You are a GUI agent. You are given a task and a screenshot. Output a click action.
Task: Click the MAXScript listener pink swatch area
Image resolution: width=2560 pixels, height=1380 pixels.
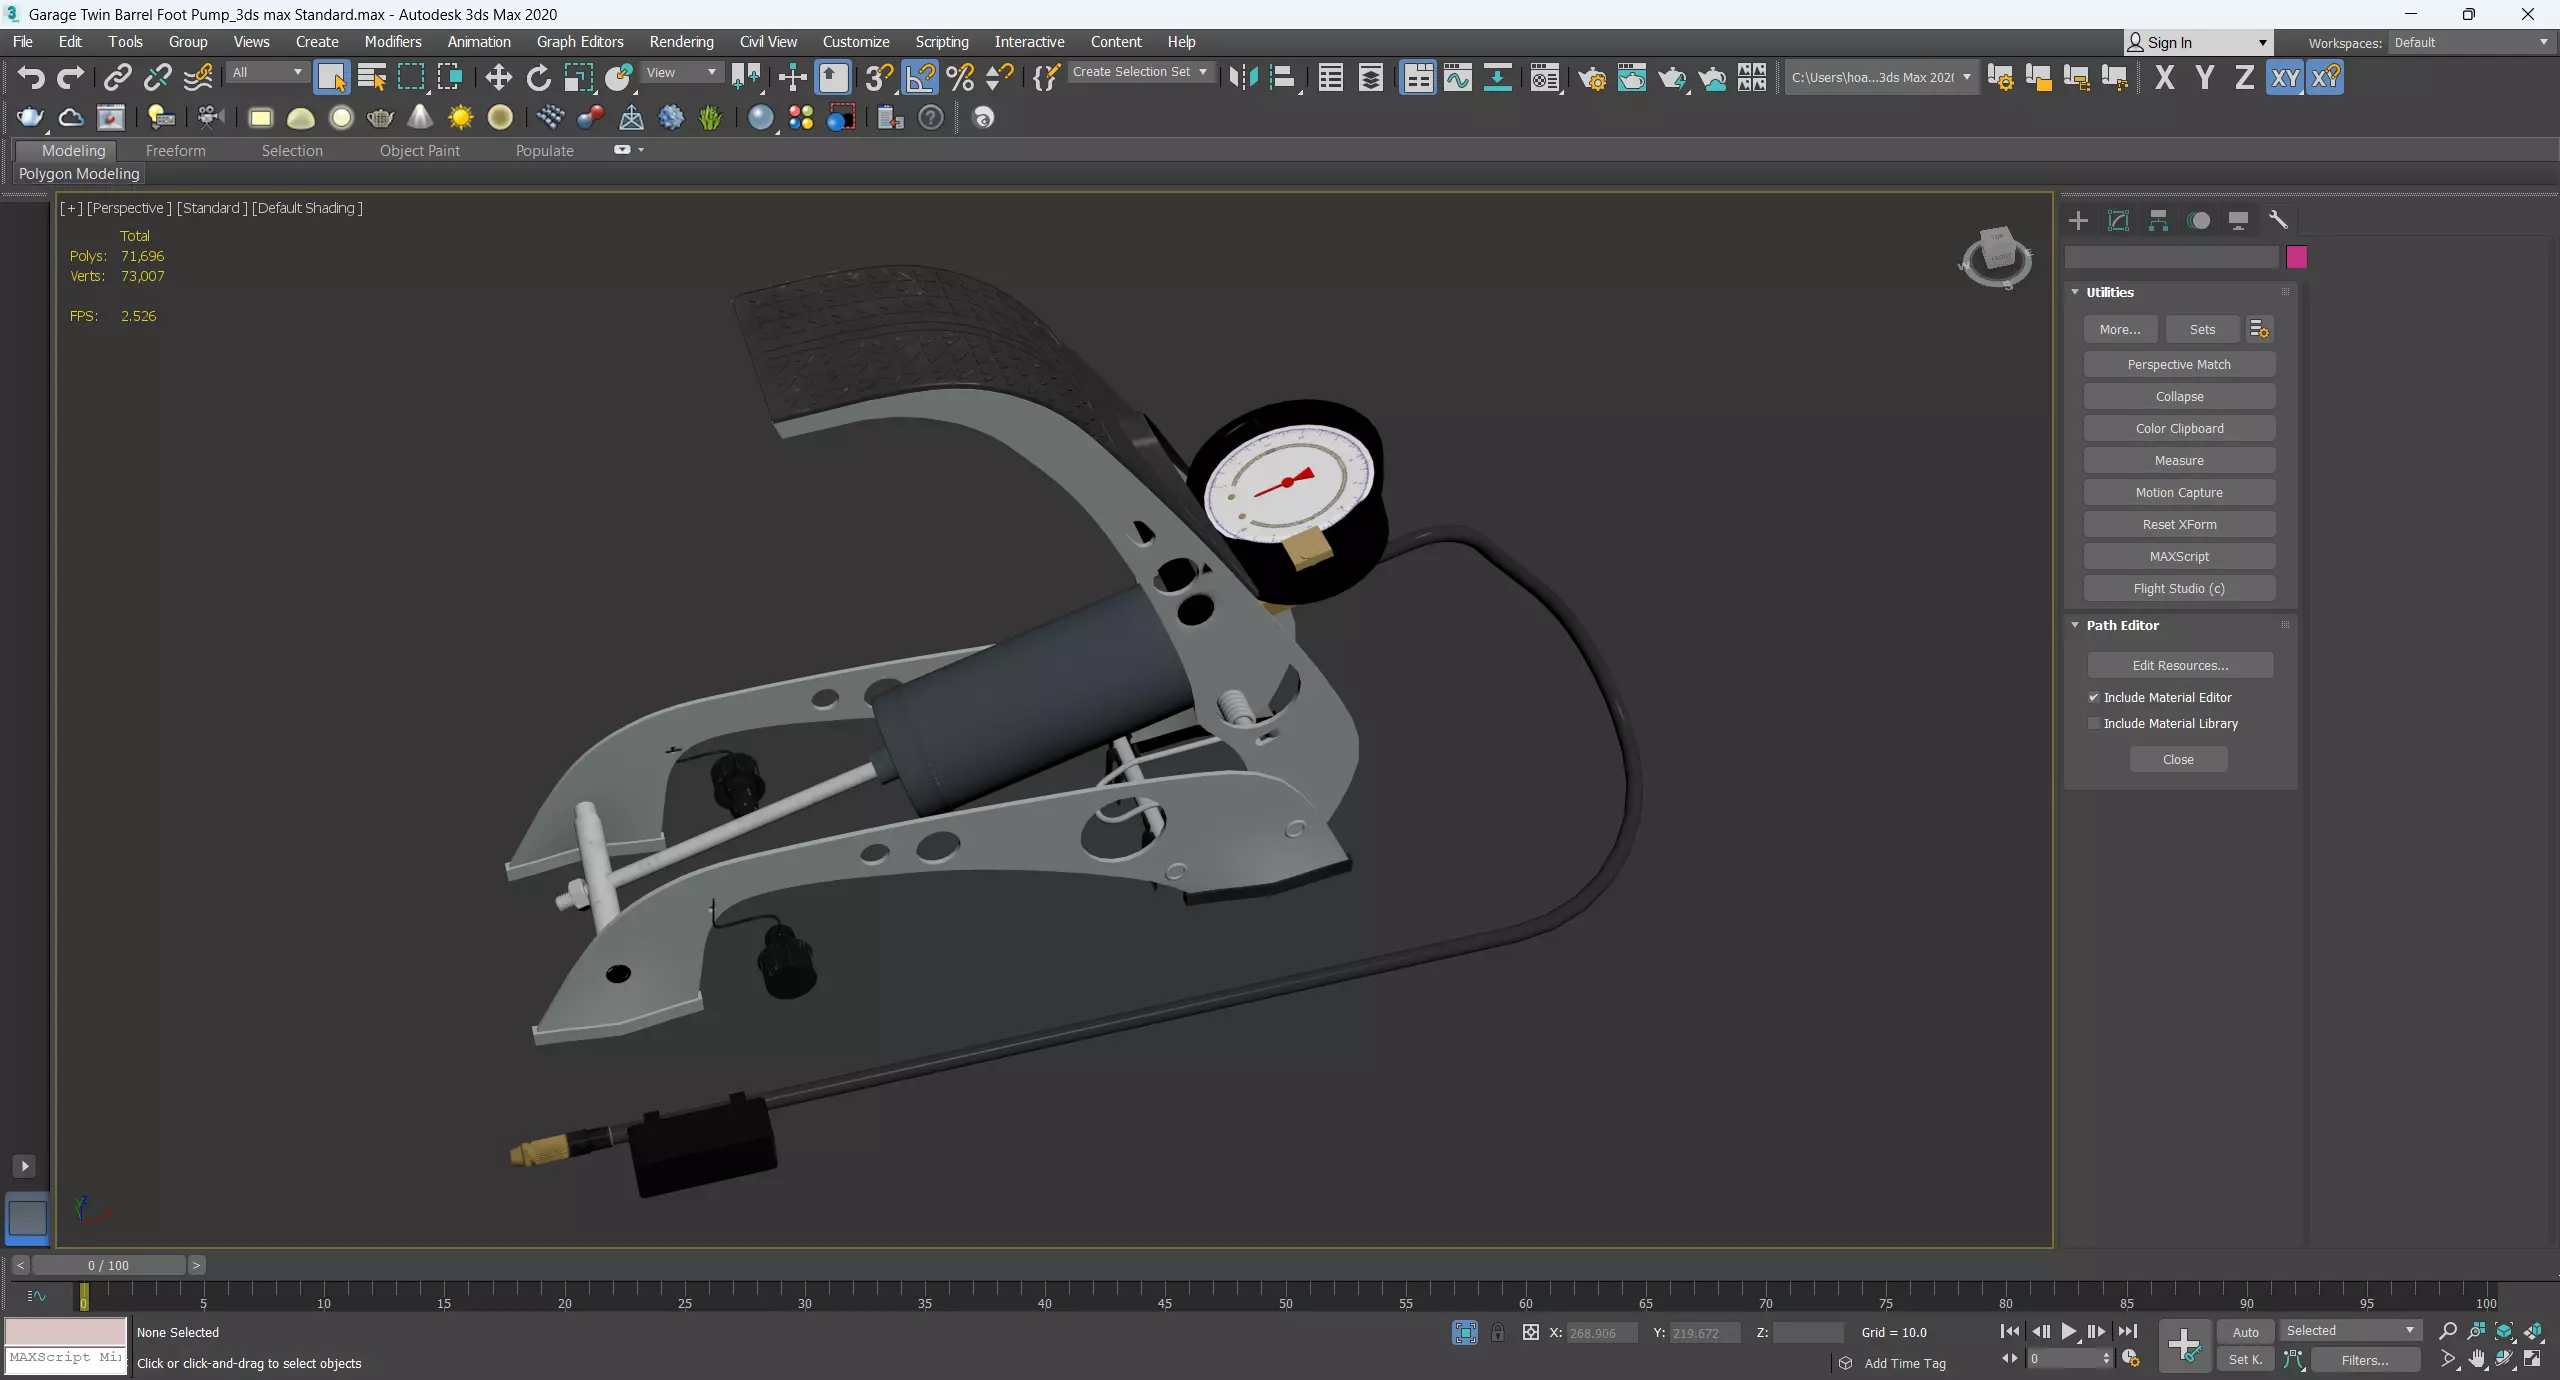coord(66,1332)
